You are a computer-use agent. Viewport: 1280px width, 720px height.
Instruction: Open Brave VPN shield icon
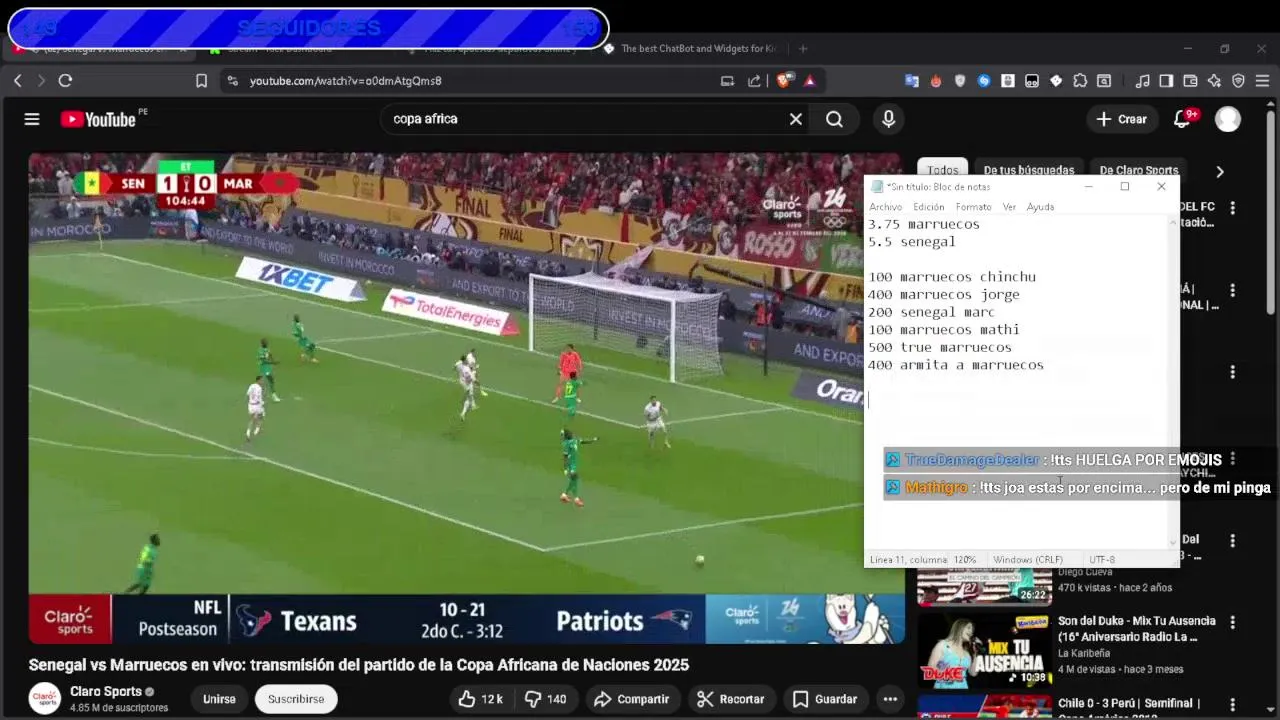(x=1238, y=81)
